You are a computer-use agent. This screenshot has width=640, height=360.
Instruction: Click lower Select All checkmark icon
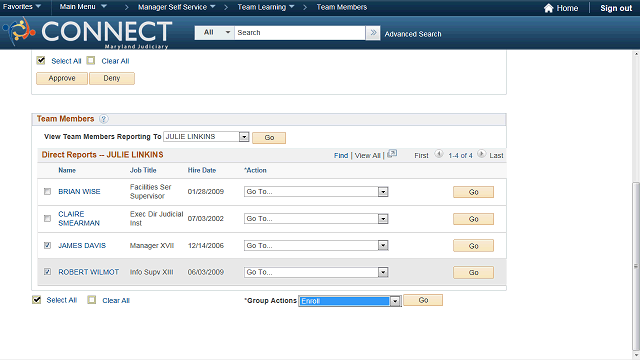(37, 300)
